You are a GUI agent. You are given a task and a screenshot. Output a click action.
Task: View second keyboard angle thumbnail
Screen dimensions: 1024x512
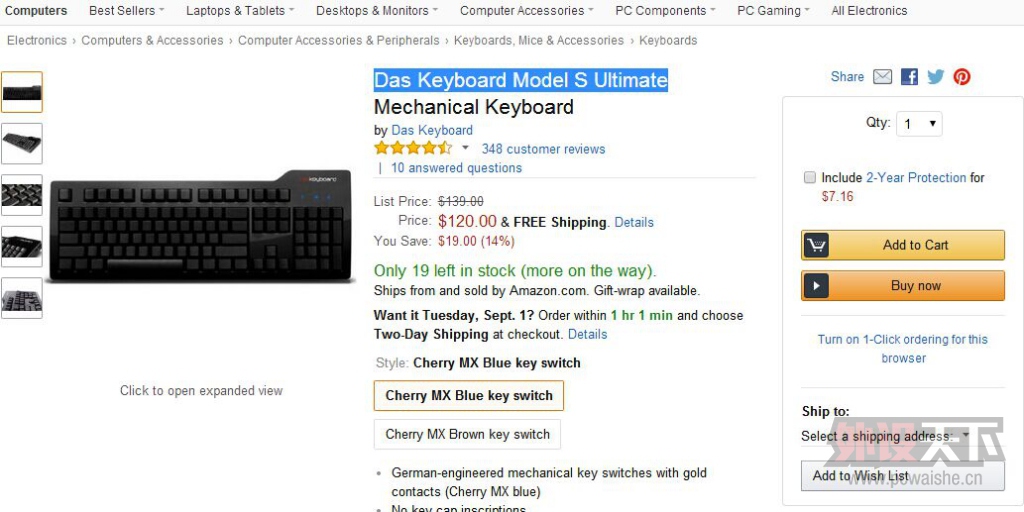(x=22, y=144)
